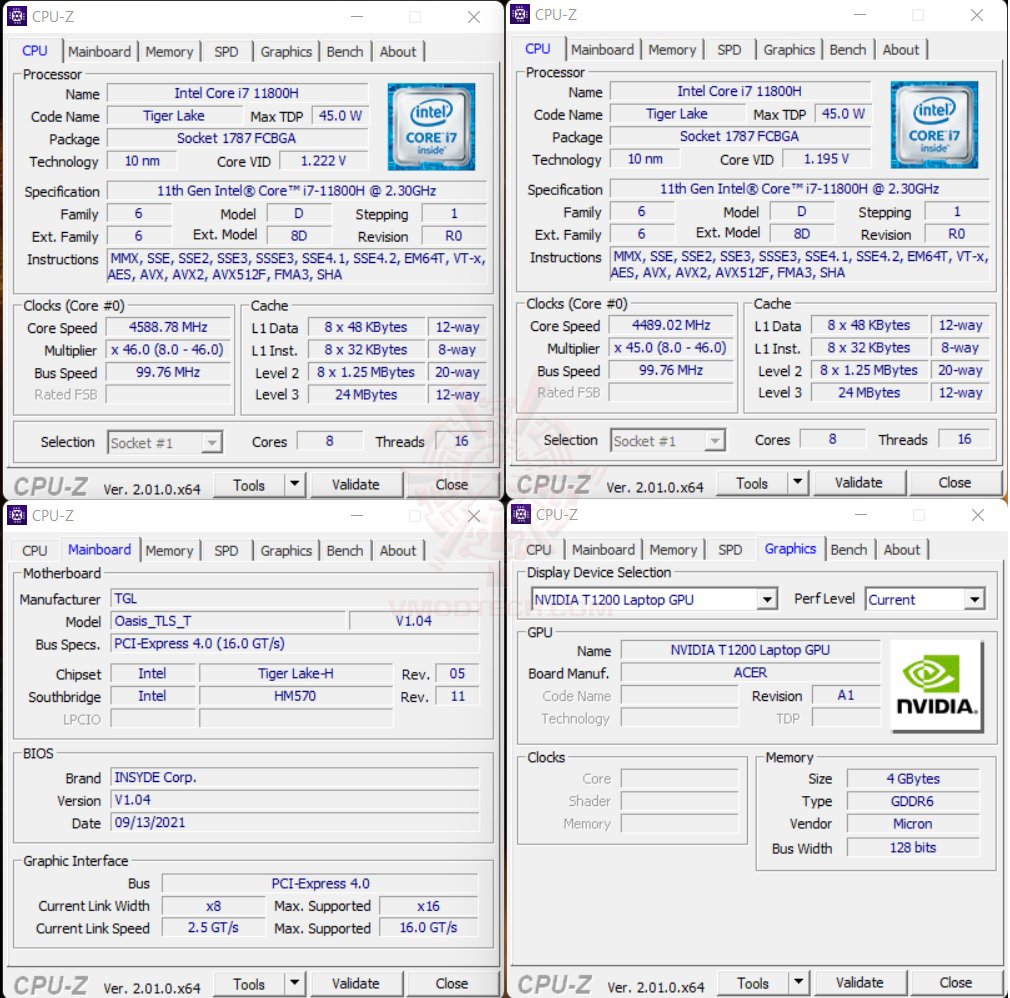Click Validate button in top-right window

[x=859, y=483]
